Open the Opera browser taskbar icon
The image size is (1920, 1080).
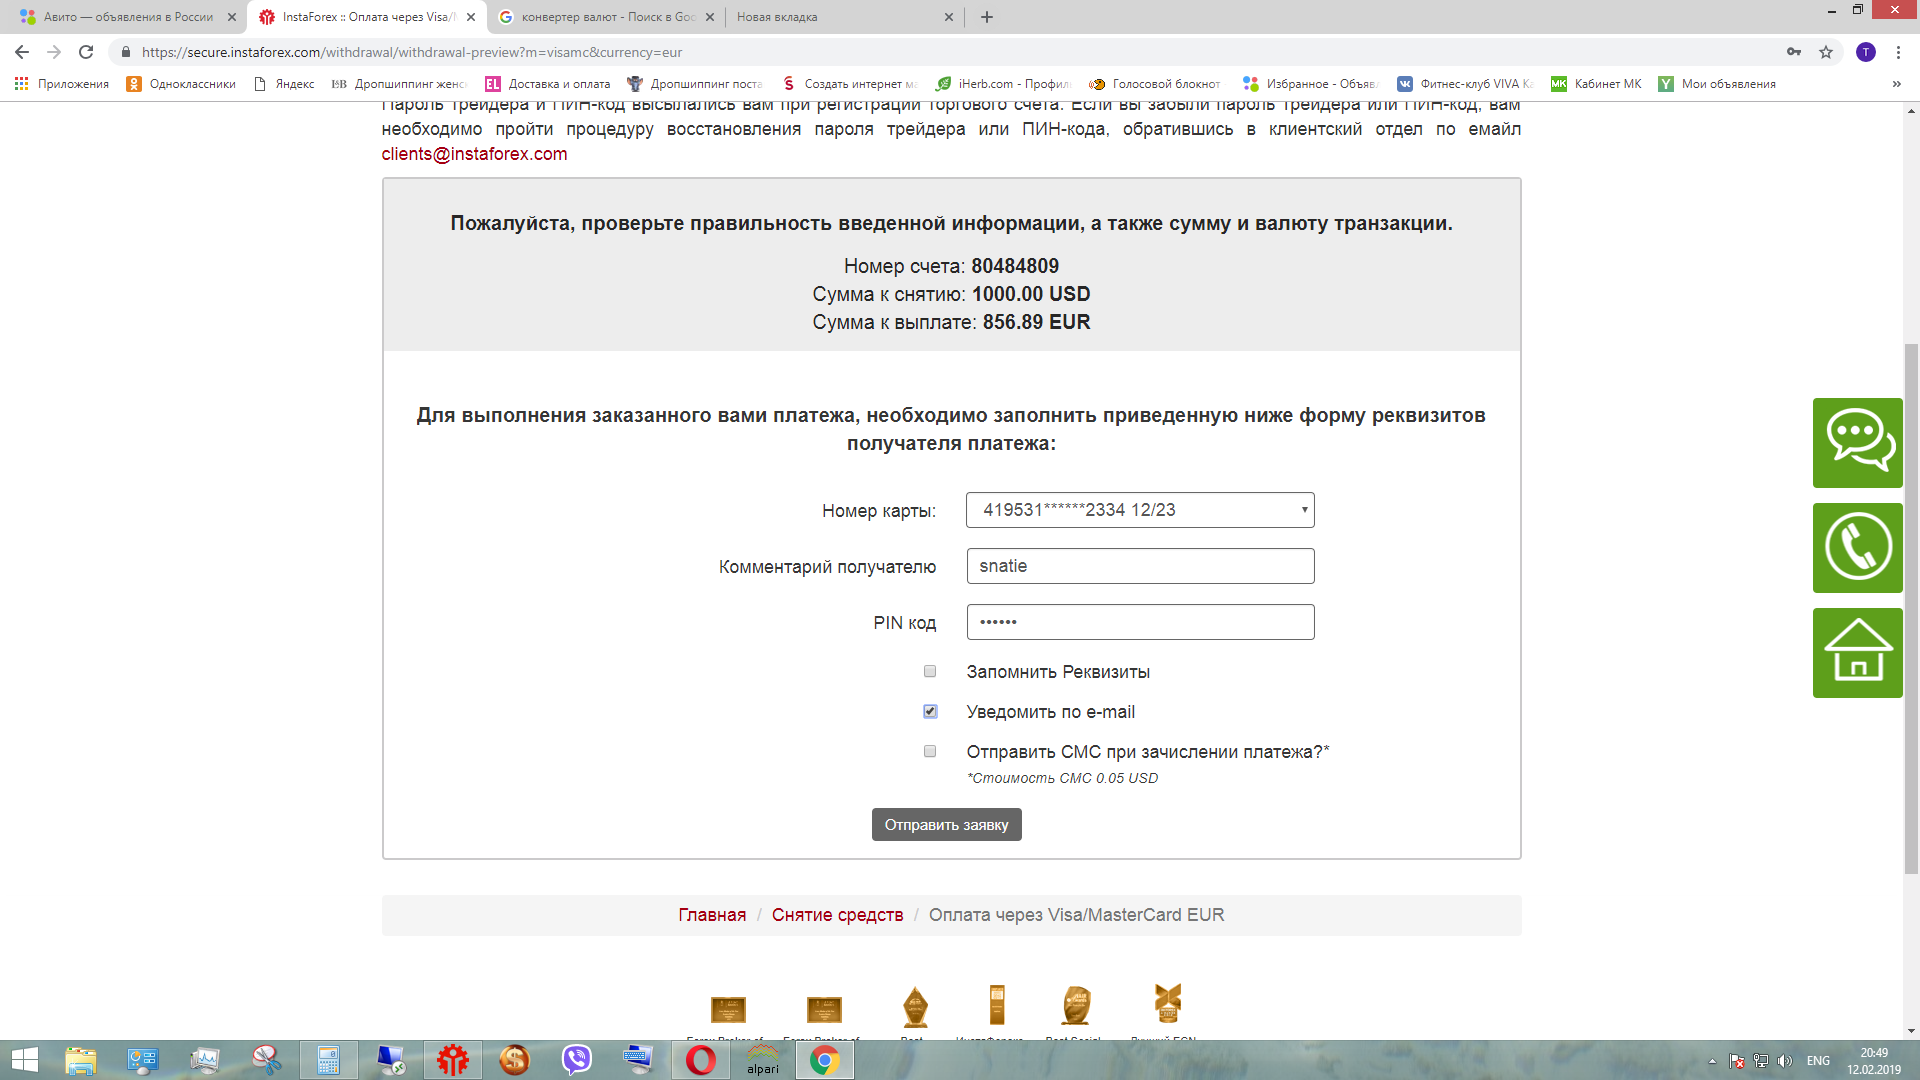pos(700,1060)
